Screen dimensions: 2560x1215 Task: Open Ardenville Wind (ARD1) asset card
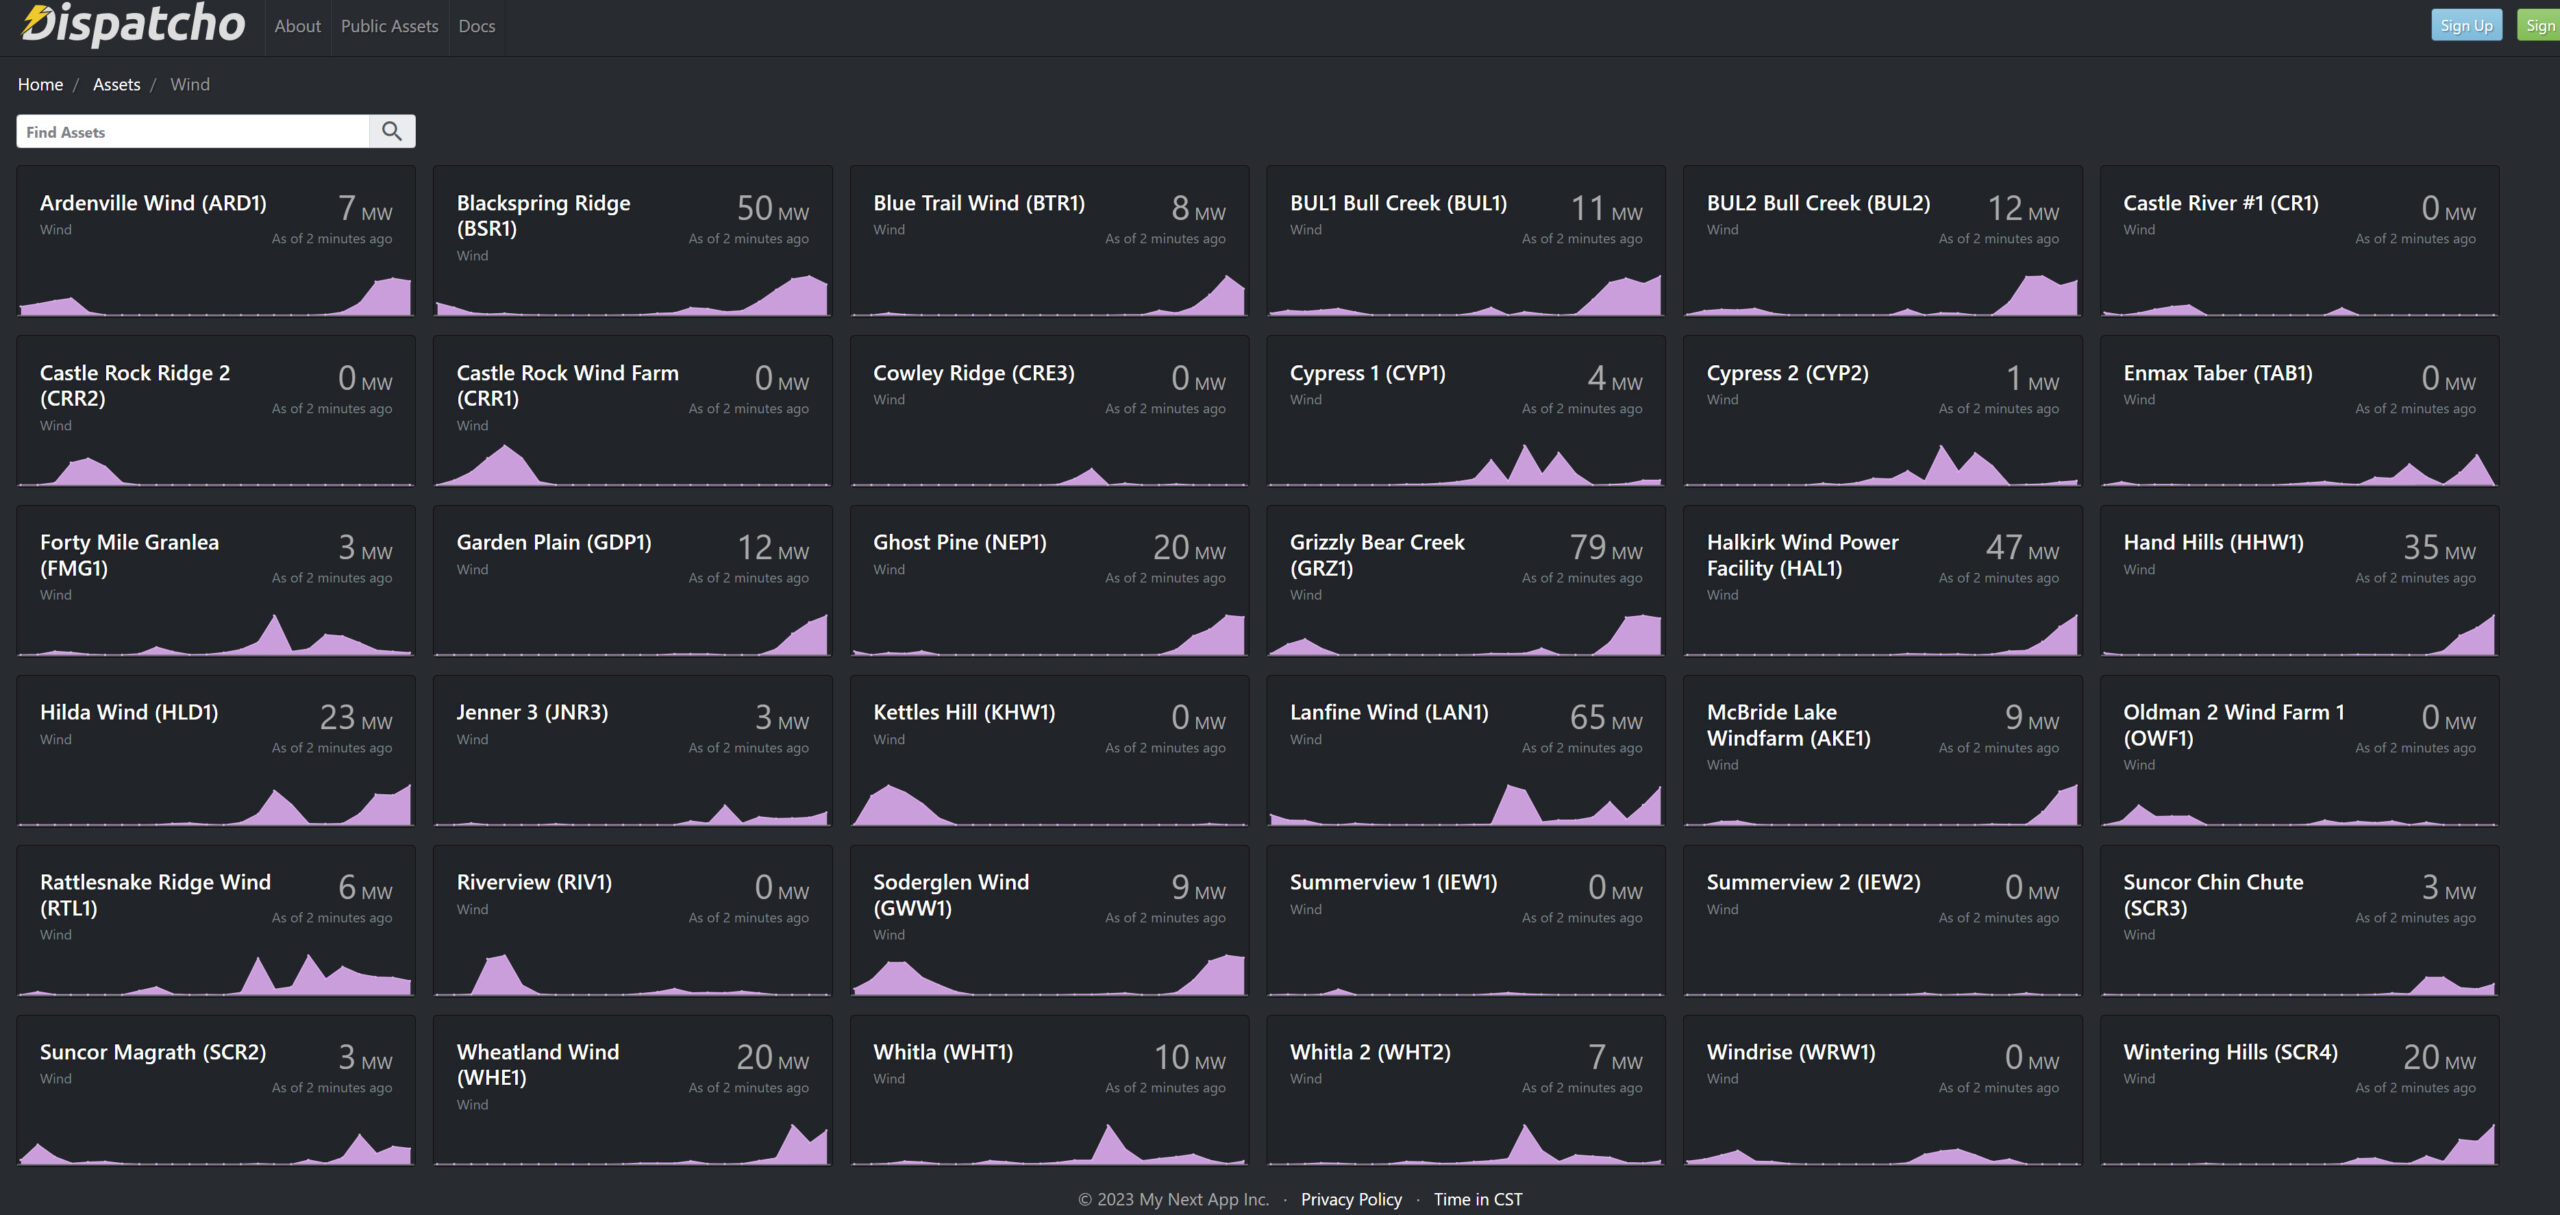[x=153, y=203]
